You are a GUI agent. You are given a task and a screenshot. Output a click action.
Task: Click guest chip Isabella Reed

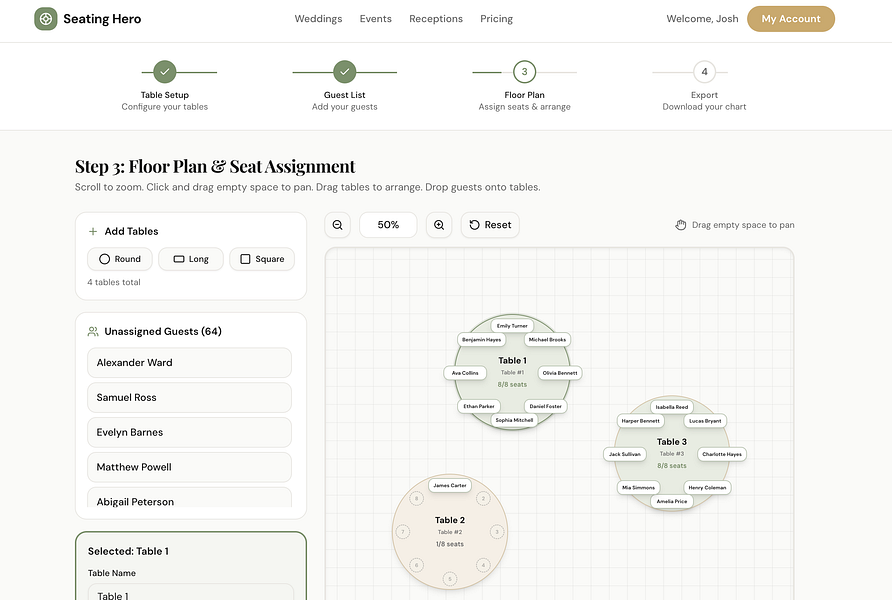pyautogui.click(x=672, y=407)
